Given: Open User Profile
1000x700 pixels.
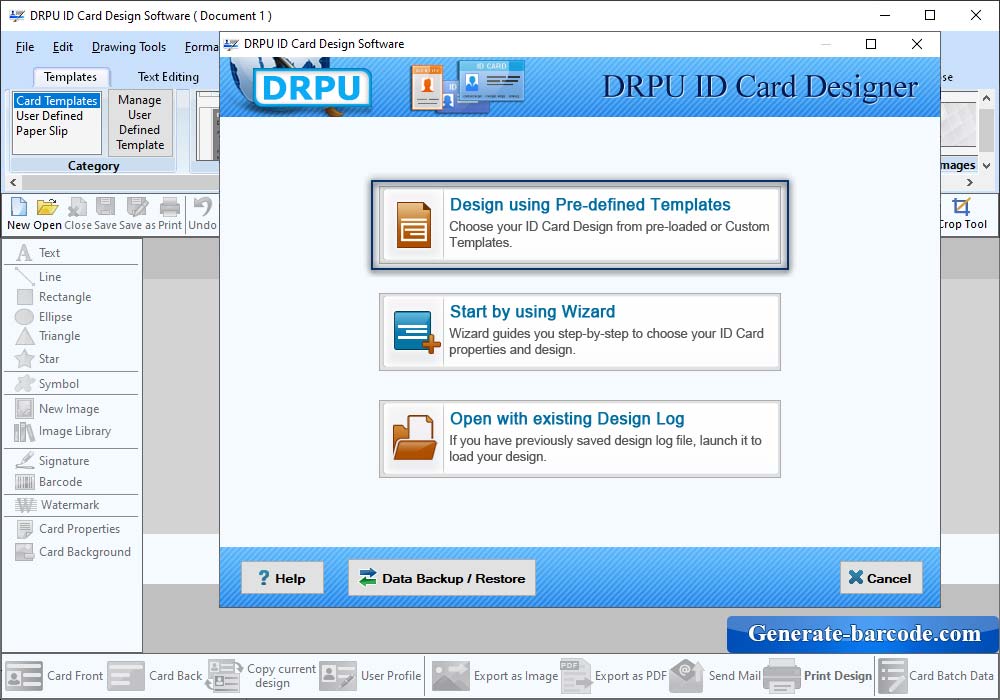Looking at the screenshot, I should point(371,676).
